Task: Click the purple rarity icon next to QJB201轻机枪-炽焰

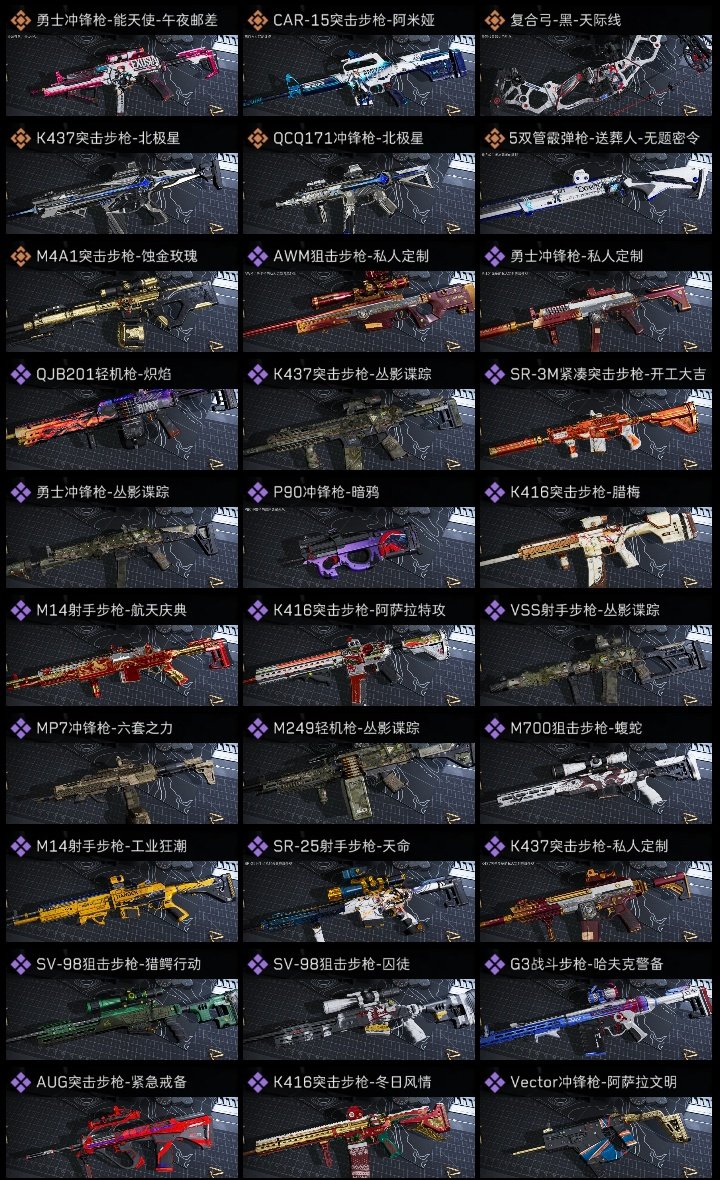Action: point(20,374)
